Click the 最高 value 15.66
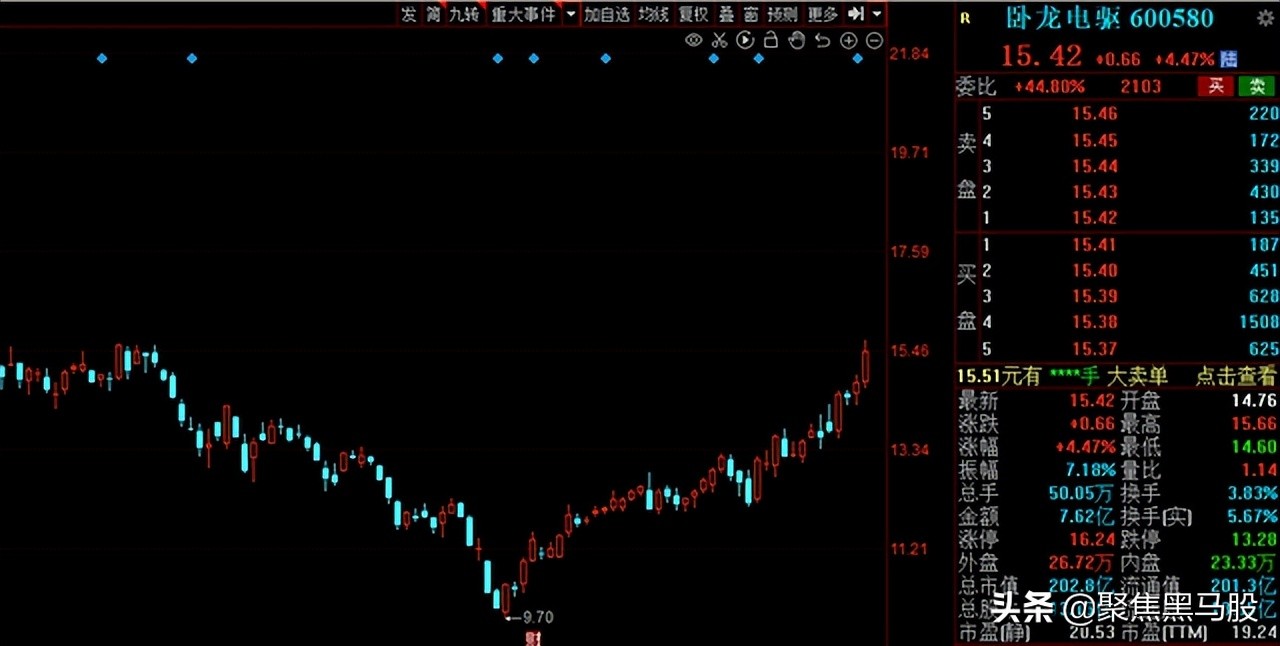Image resolution: width=1280 pixels, height=646 pixels. 1254,424
